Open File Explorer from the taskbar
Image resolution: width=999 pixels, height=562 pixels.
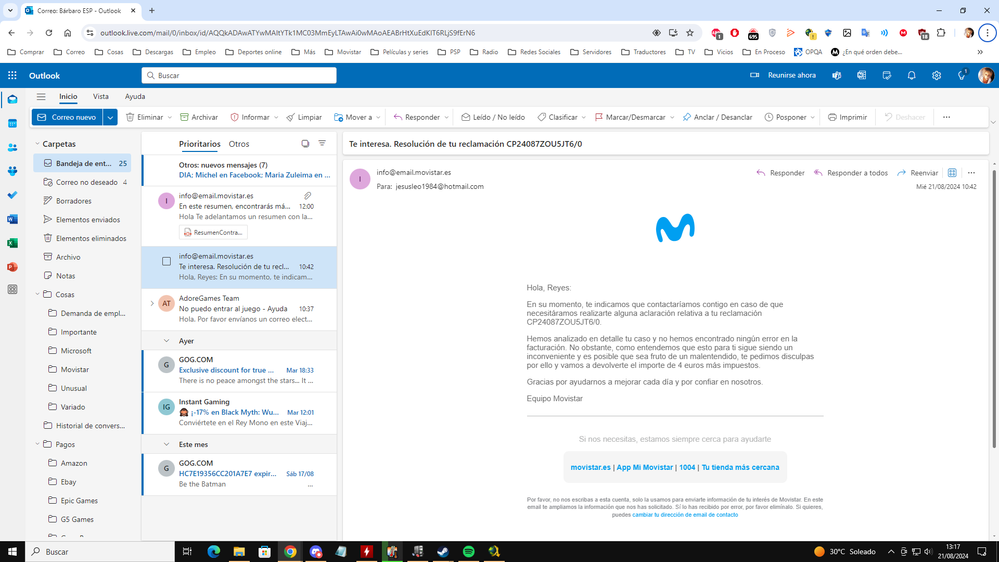[x=239, y=551]
